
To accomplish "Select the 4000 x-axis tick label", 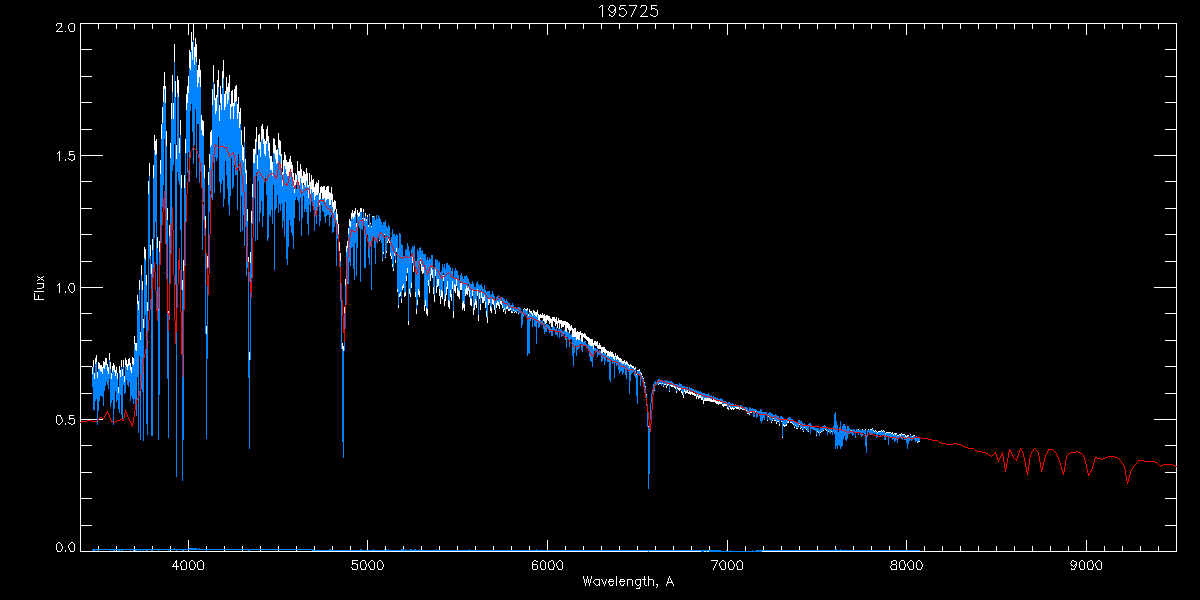I will (x=188, y=565).
